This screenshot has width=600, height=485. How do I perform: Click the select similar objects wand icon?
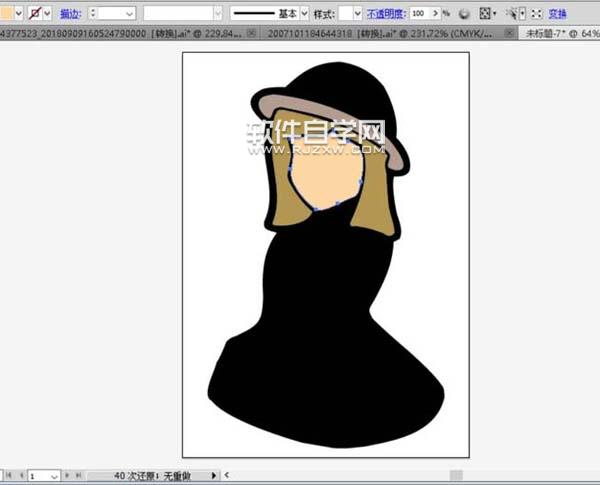click(x=511, y=14)
